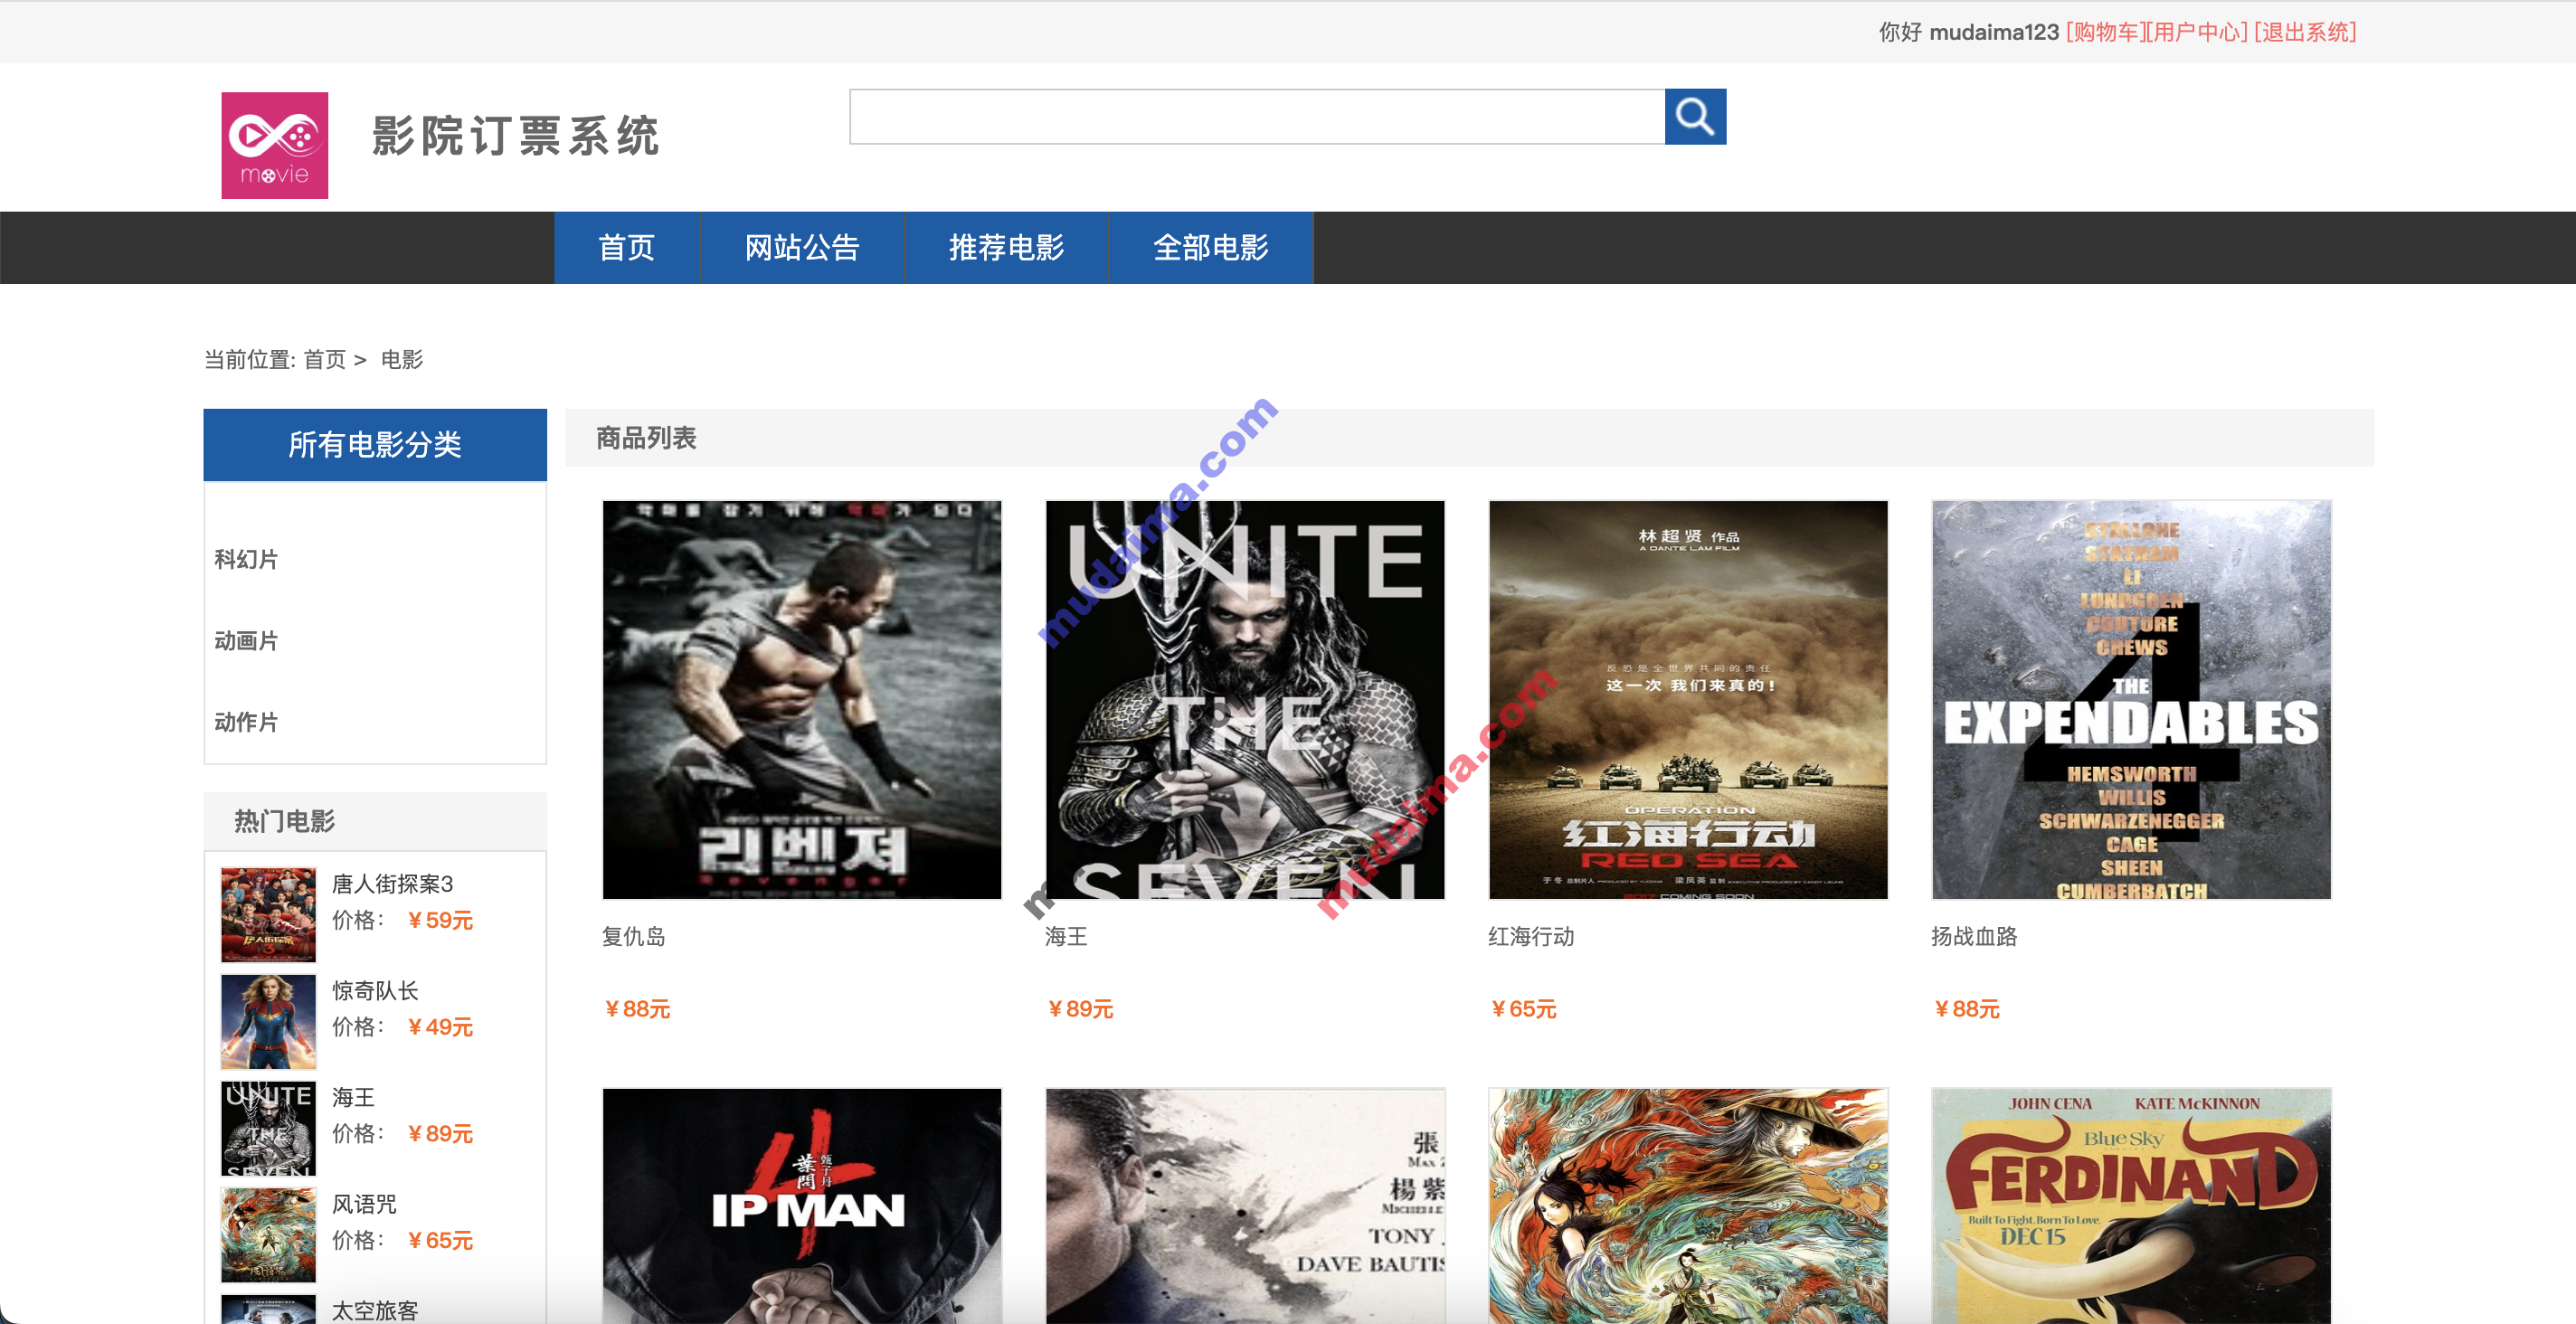The image size is (2576, 1324).
Task: Select the 动作片 category
Action: (246, 721)
